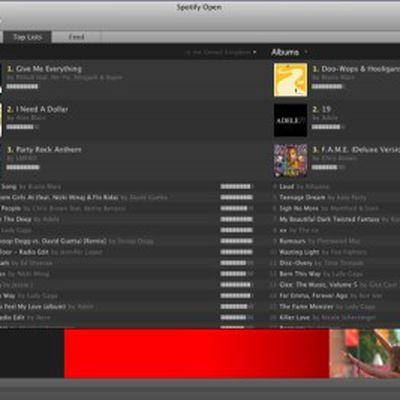400x400 pixels.
Task: Open artist Chris Brown under F.A.M.E.
Action: coord(339,158)
